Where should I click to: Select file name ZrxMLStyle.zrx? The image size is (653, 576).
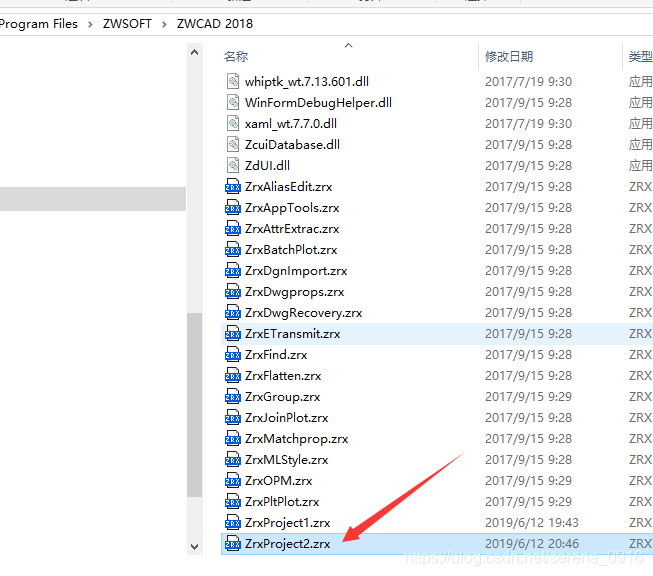287,459
